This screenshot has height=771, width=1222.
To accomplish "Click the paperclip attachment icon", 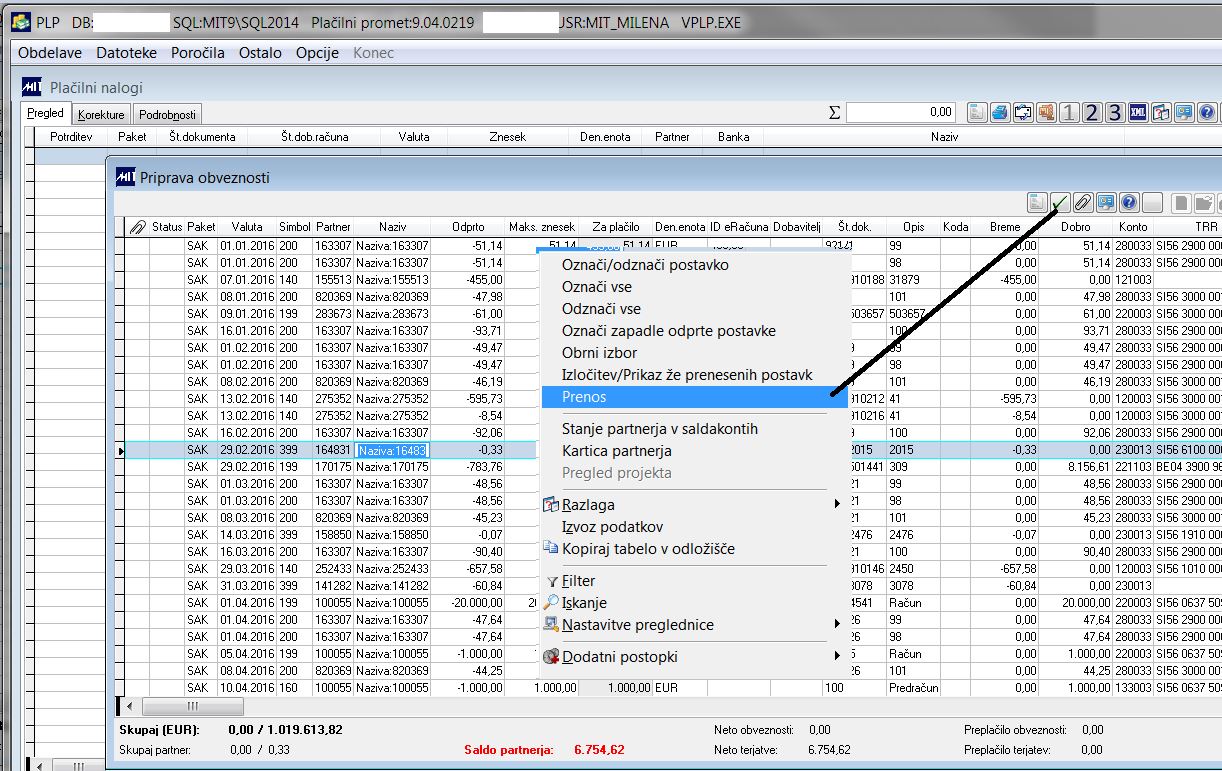I will [1083, 203].
